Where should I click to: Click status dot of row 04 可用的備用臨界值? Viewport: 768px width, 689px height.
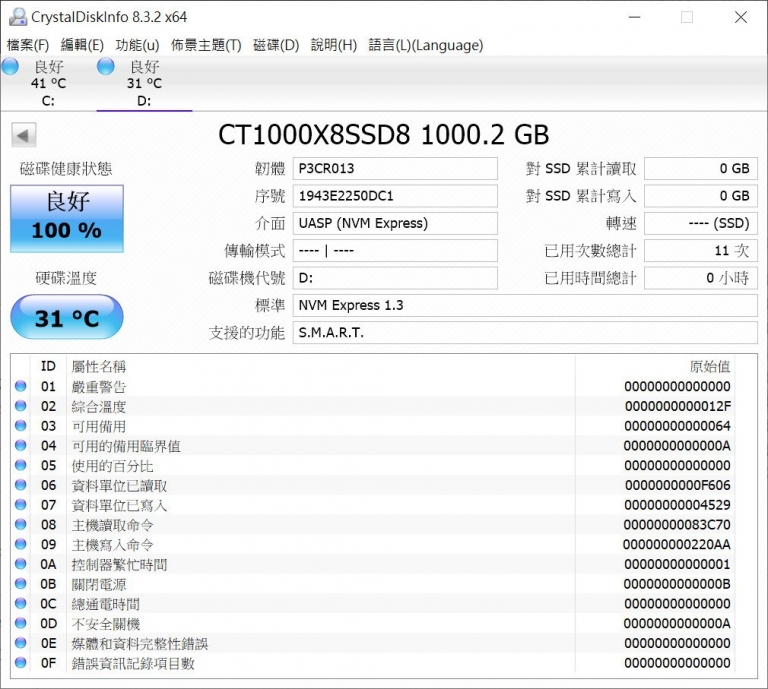(x=21, y=446)
